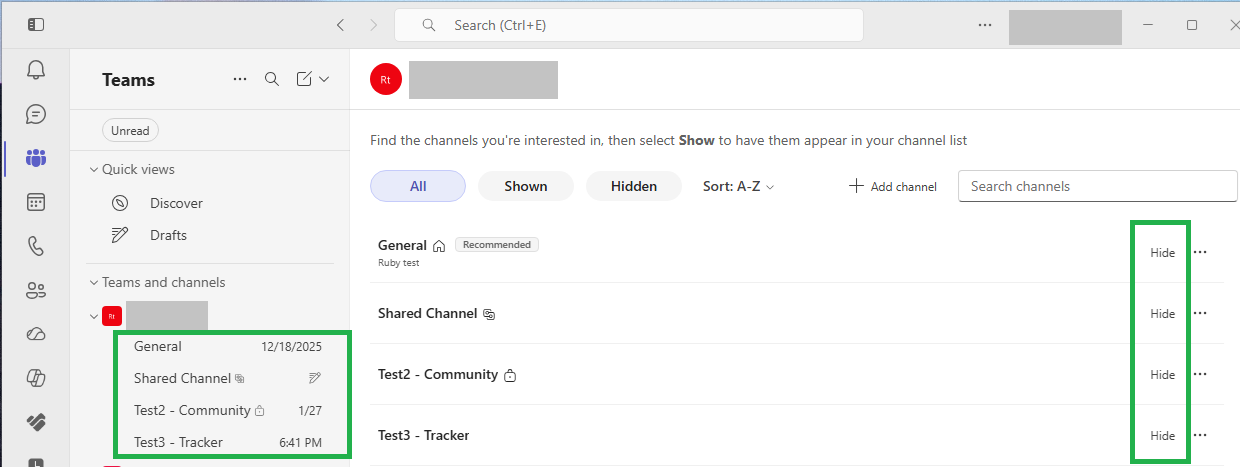Open title bar settings and more ellipsis
The height and width of the screenshot is (467, 1240).
(x=985, y=25)
